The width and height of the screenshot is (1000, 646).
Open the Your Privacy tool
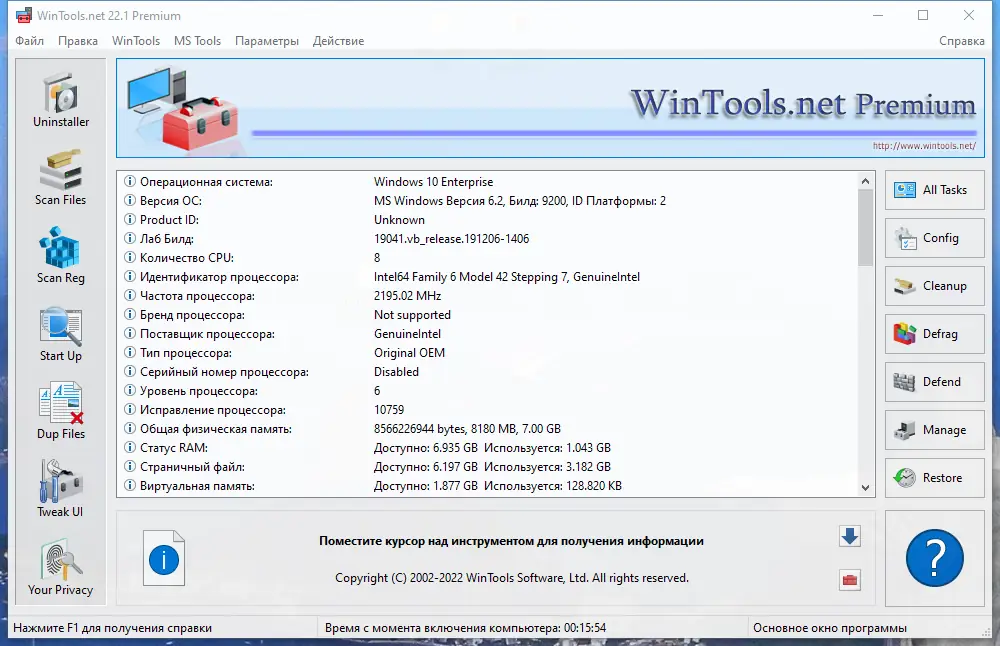coord(61,569)
